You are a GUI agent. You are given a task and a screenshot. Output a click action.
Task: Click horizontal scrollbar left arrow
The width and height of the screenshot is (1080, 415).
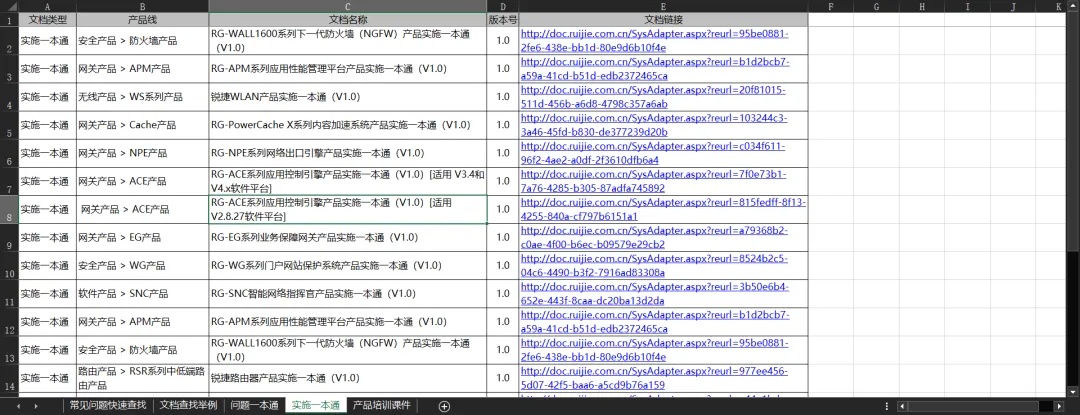pos(901,406)
